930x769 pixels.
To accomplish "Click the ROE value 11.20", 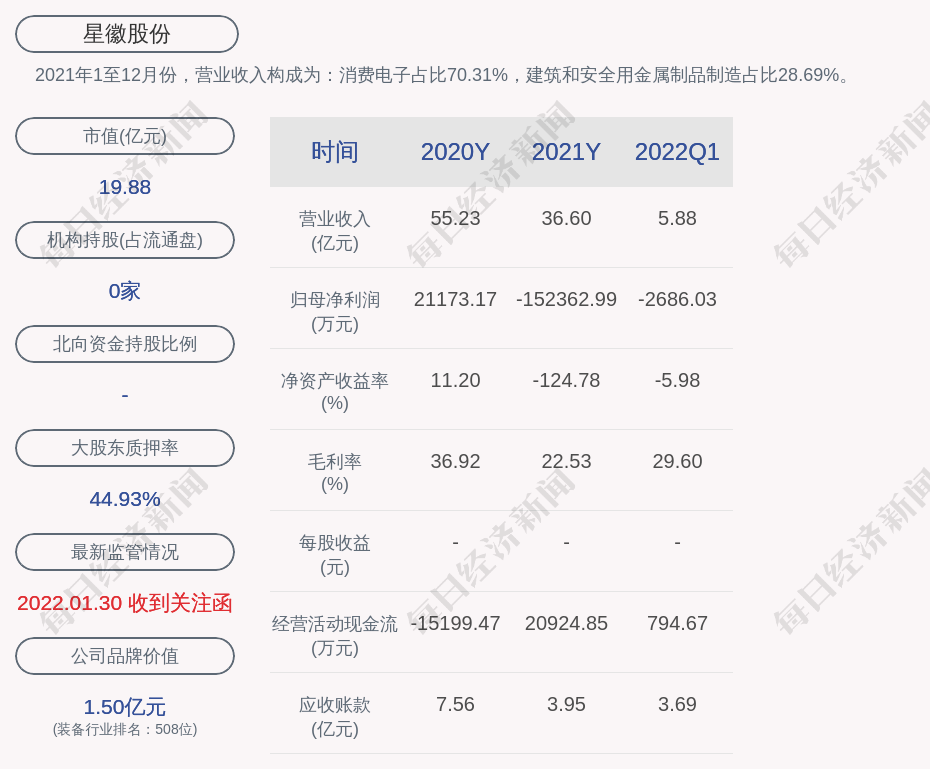I will pyautogui.click(x=455, y=380).
